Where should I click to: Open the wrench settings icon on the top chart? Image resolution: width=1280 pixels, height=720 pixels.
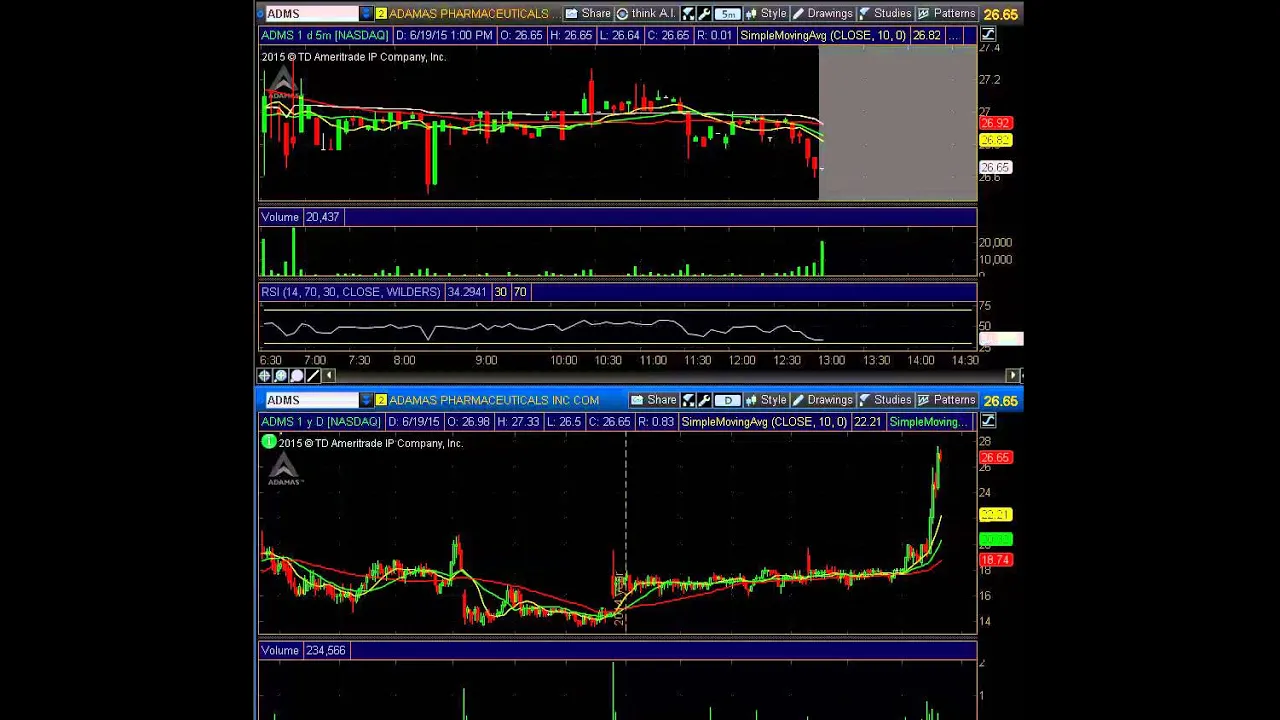(x=704, y=13)
